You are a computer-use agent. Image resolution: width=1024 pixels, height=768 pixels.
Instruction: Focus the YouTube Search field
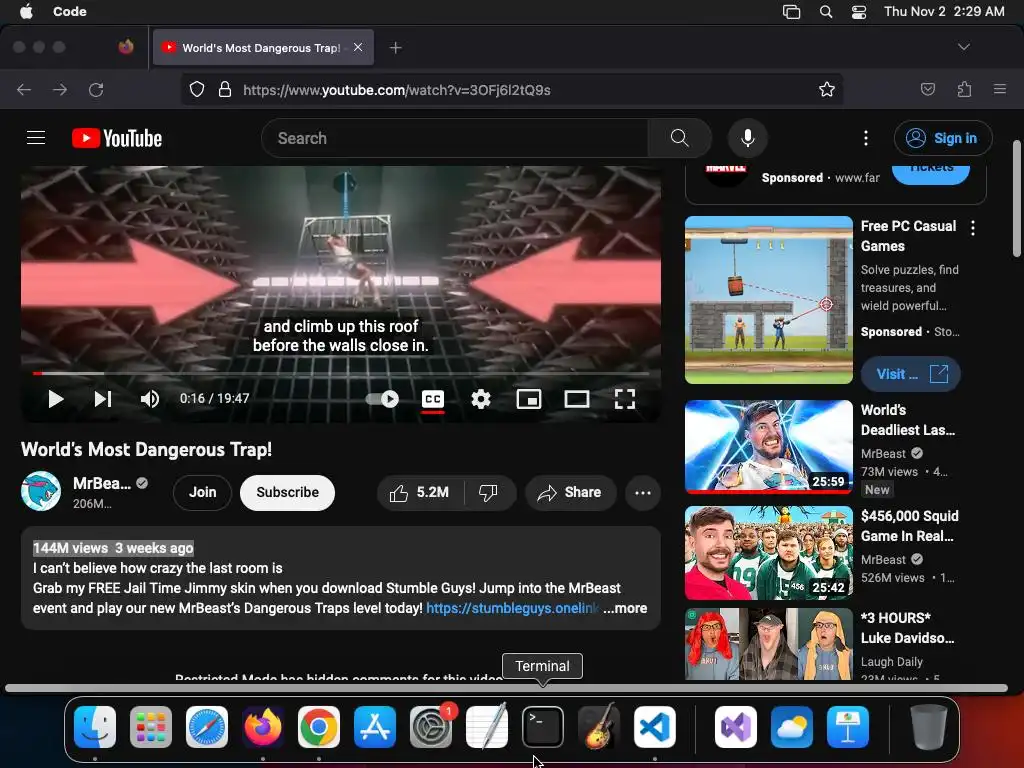click(x=455, y=138)
